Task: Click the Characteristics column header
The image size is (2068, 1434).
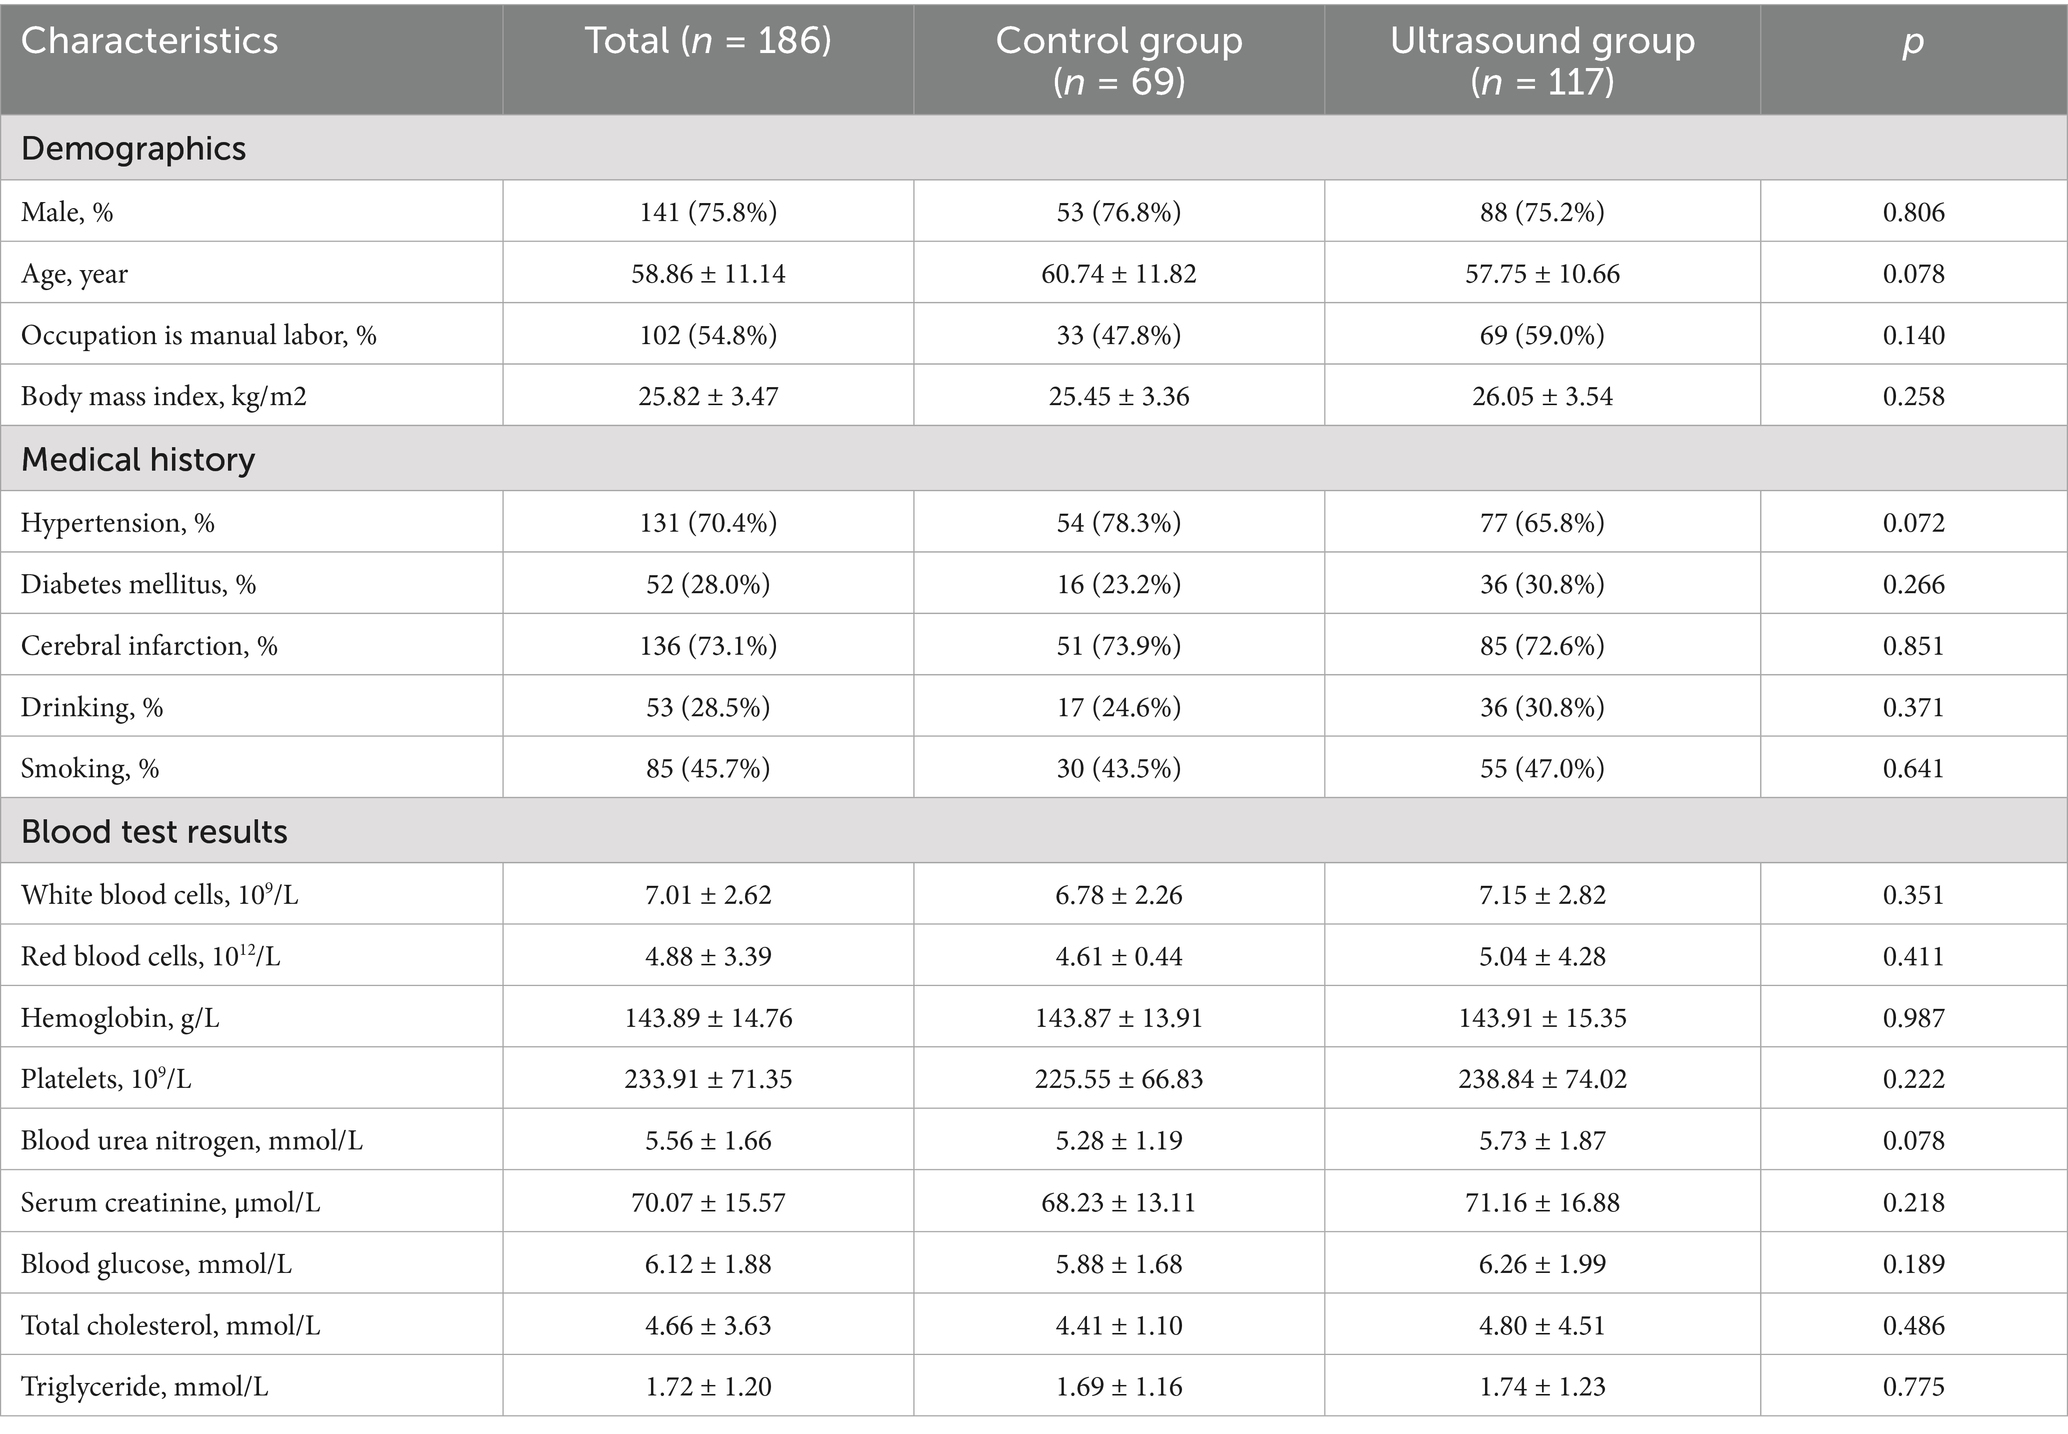Action: (x=150, y=41)
